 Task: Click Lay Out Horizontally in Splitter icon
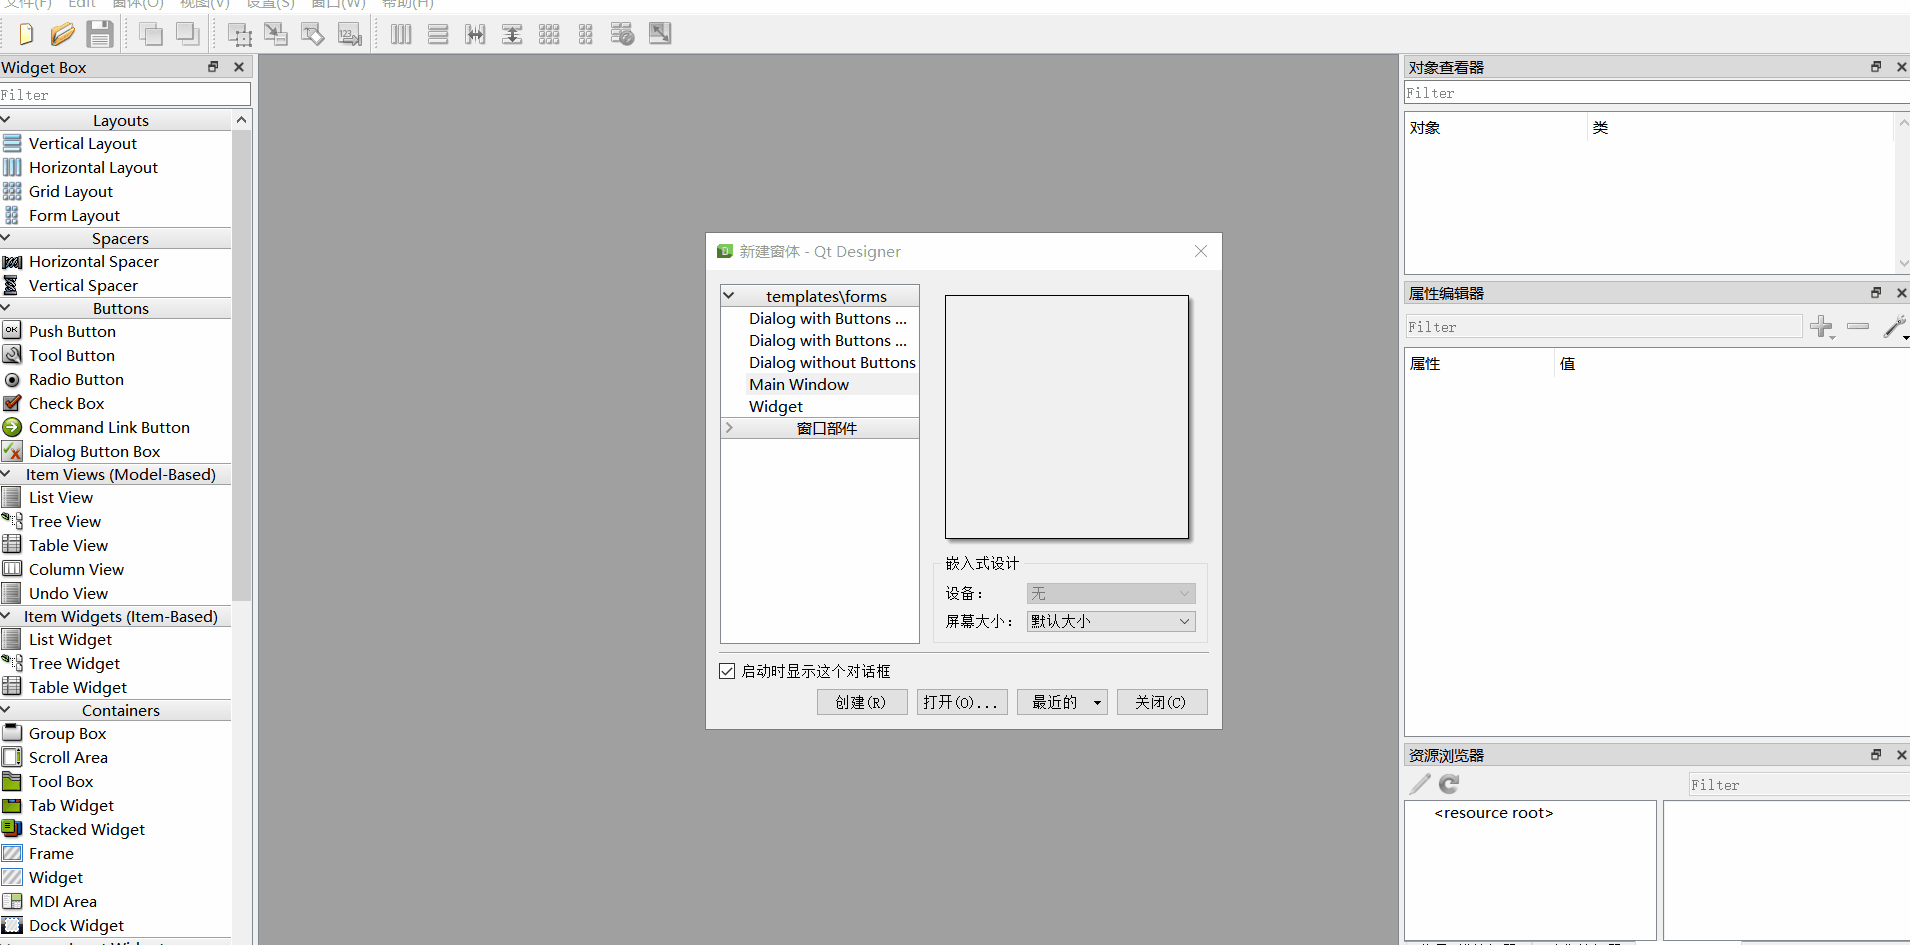(475, 34)
